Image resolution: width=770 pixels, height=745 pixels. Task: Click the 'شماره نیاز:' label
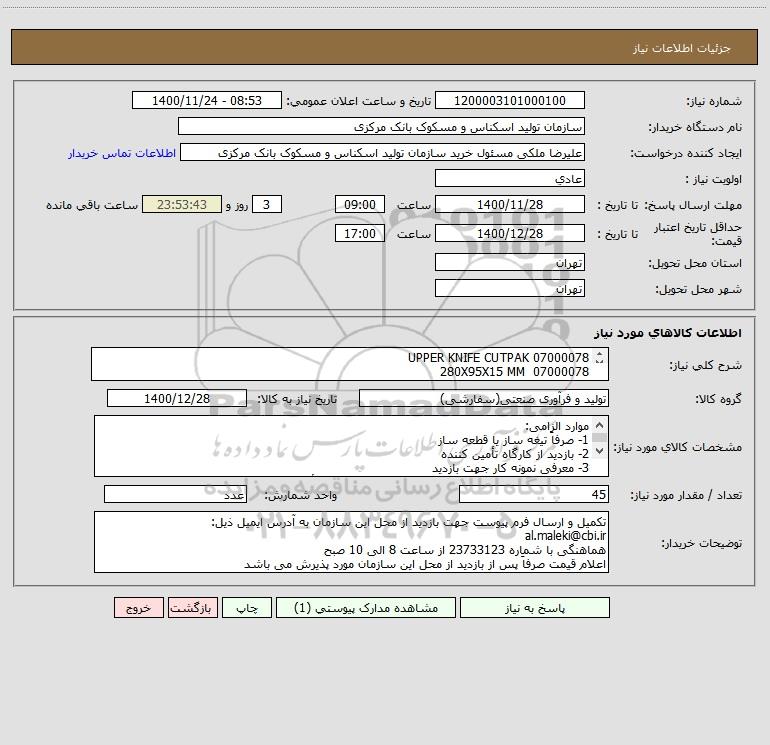coord(714,101)
